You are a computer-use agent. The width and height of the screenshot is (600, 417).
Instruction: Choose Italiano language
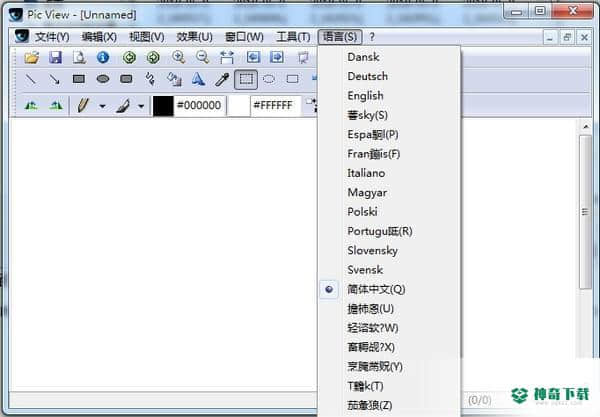pos(389,173)
